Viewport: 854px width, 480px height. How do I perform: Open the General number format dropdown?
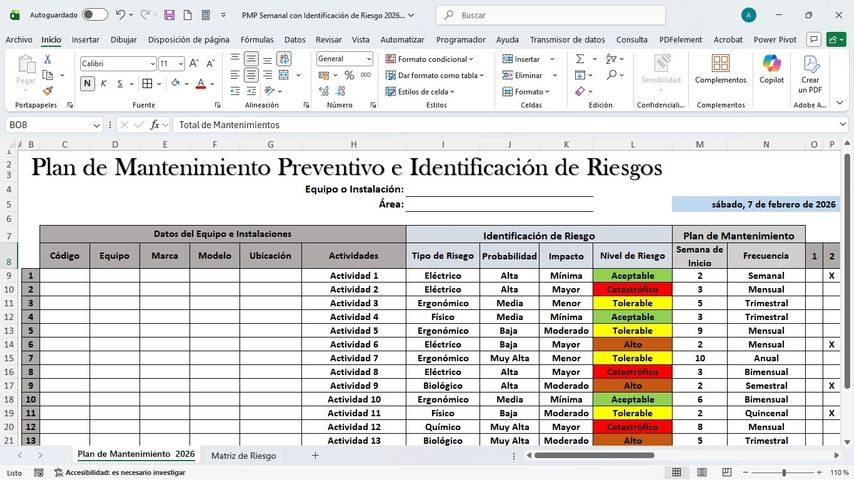coord(369,59)
